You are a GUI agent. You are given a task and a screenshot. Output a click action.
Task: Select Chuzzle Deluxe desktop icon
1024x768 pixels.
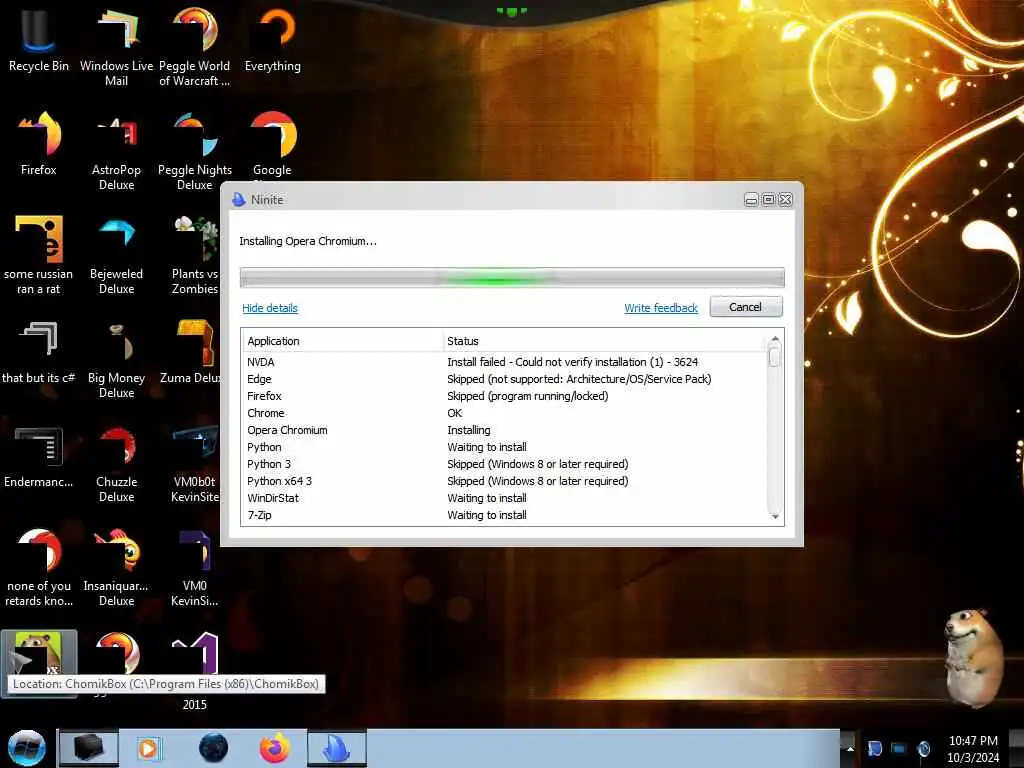click(x=116, y=464)
